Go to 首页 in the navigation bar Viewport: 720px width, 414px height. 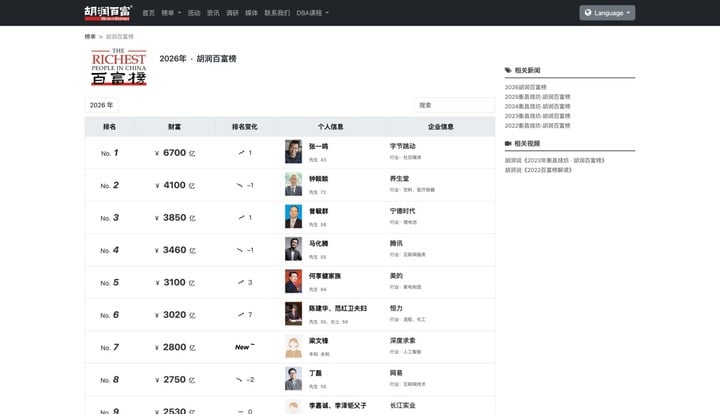pyautogui.click(x=148, y=13)
